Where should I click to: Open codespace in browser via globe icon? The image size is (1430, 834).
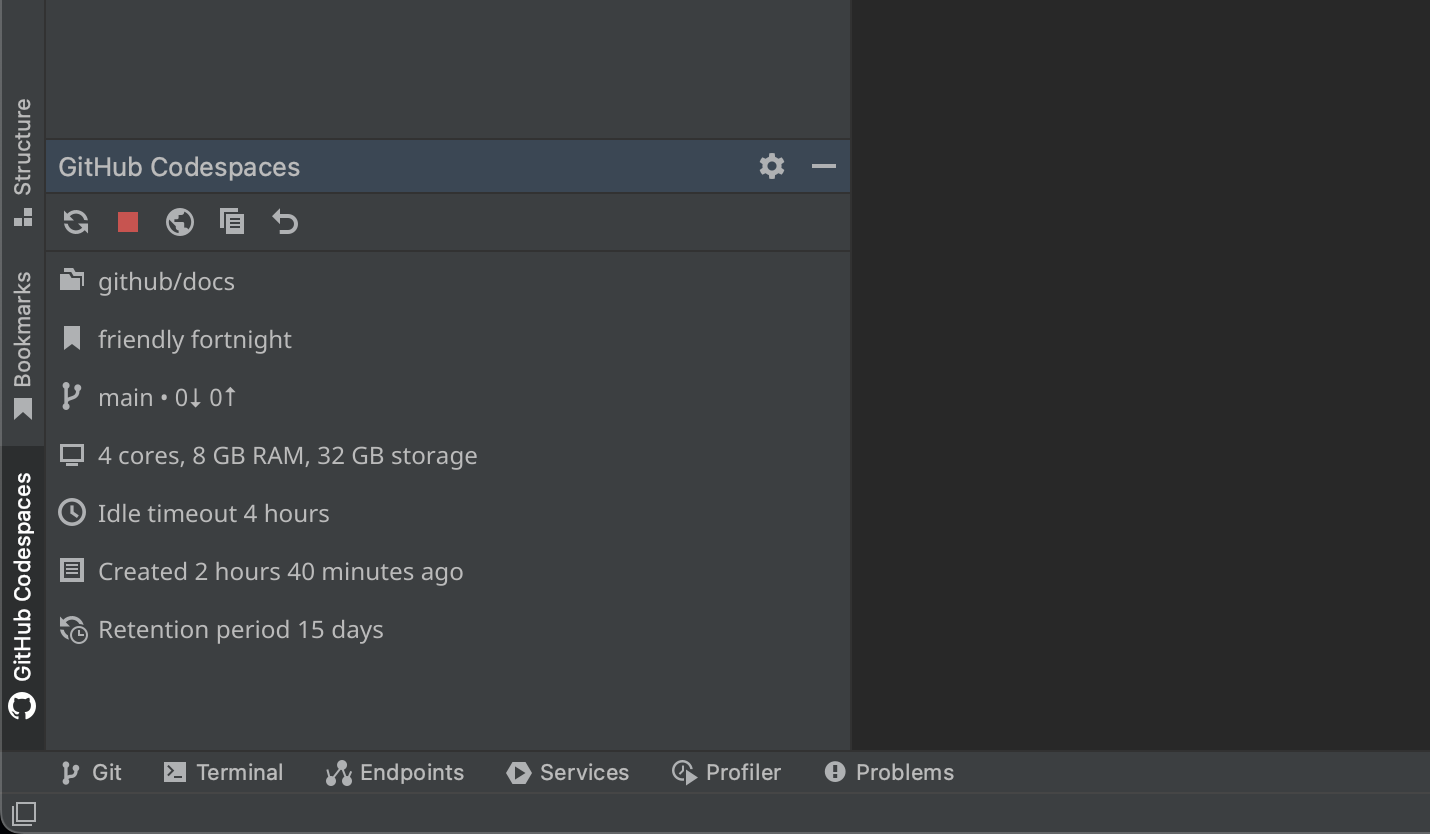(x=180, y=222)
